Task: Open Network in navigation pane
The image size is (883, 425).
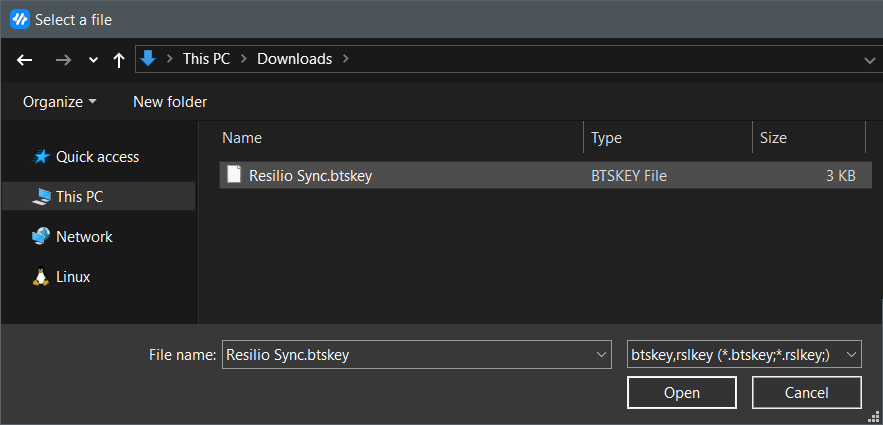Action: (84, 236)
